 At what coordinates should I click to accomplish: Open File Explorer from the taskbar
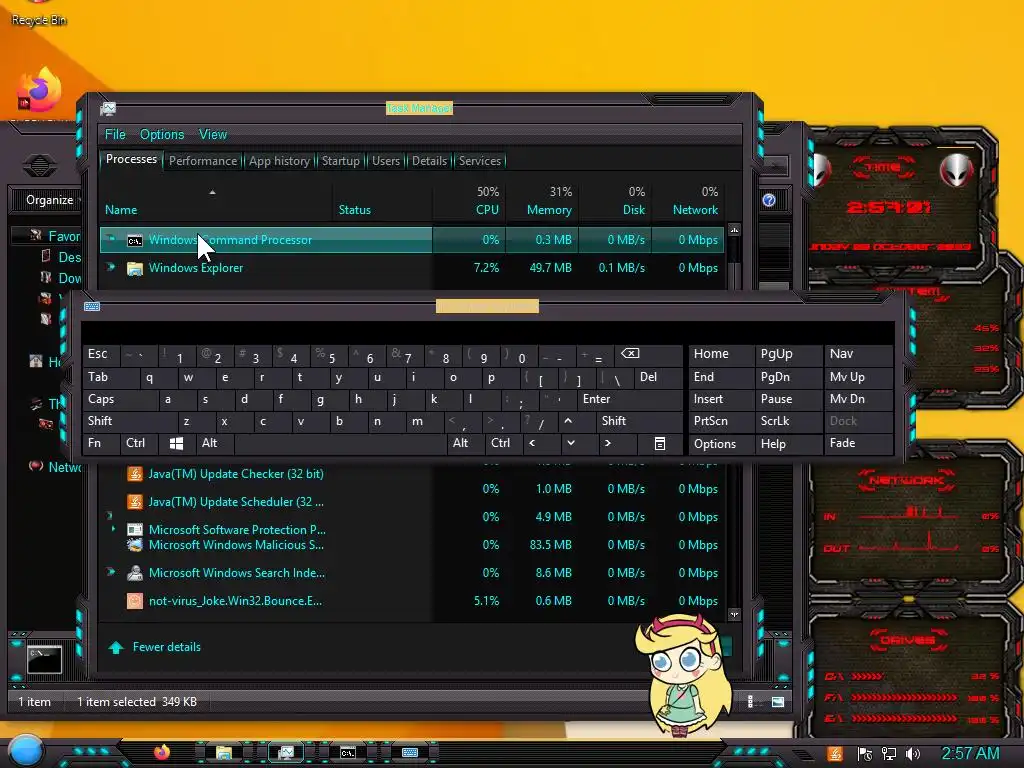pos(223,753)
